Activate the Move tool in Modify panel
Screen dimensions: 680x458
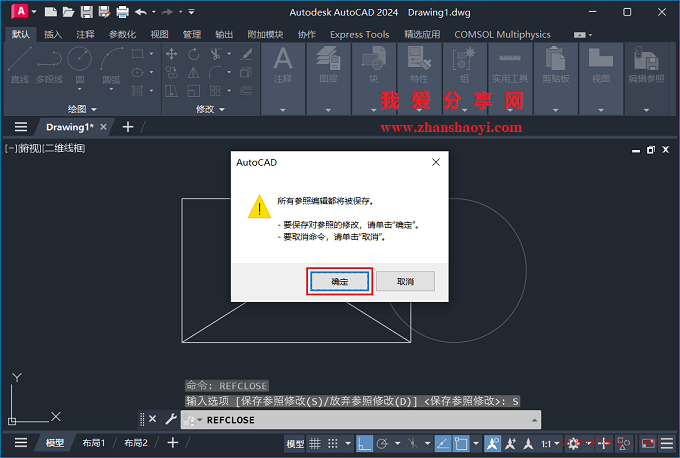pos(171,54)
